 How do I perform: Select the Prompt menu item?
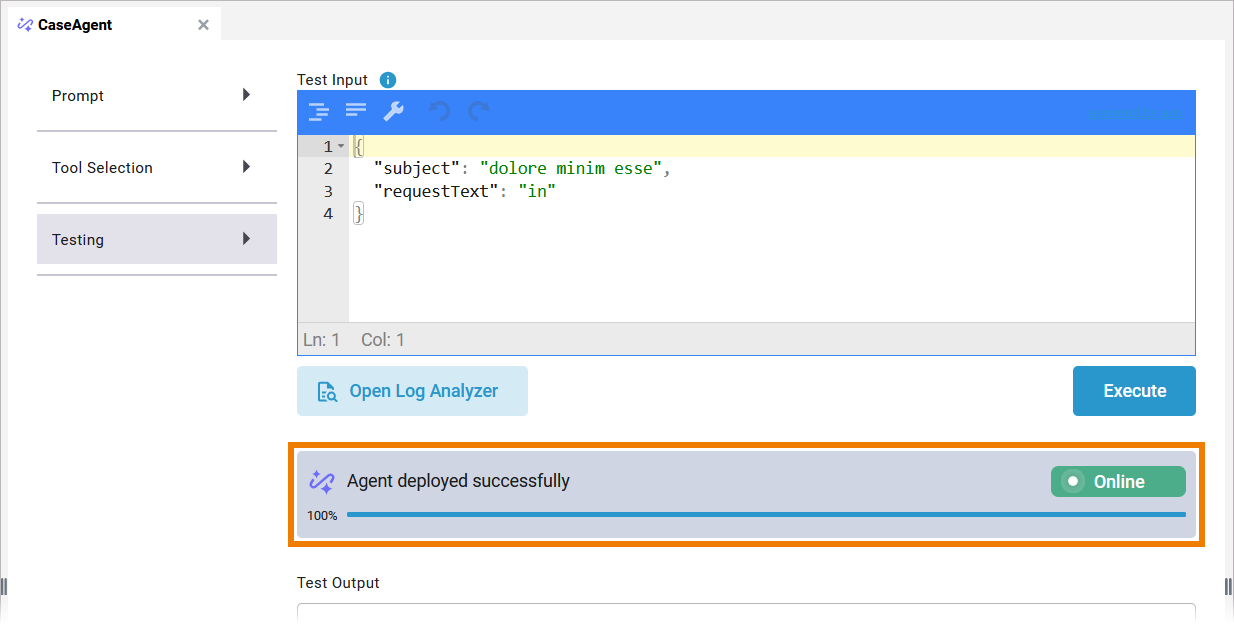[78, 96]
